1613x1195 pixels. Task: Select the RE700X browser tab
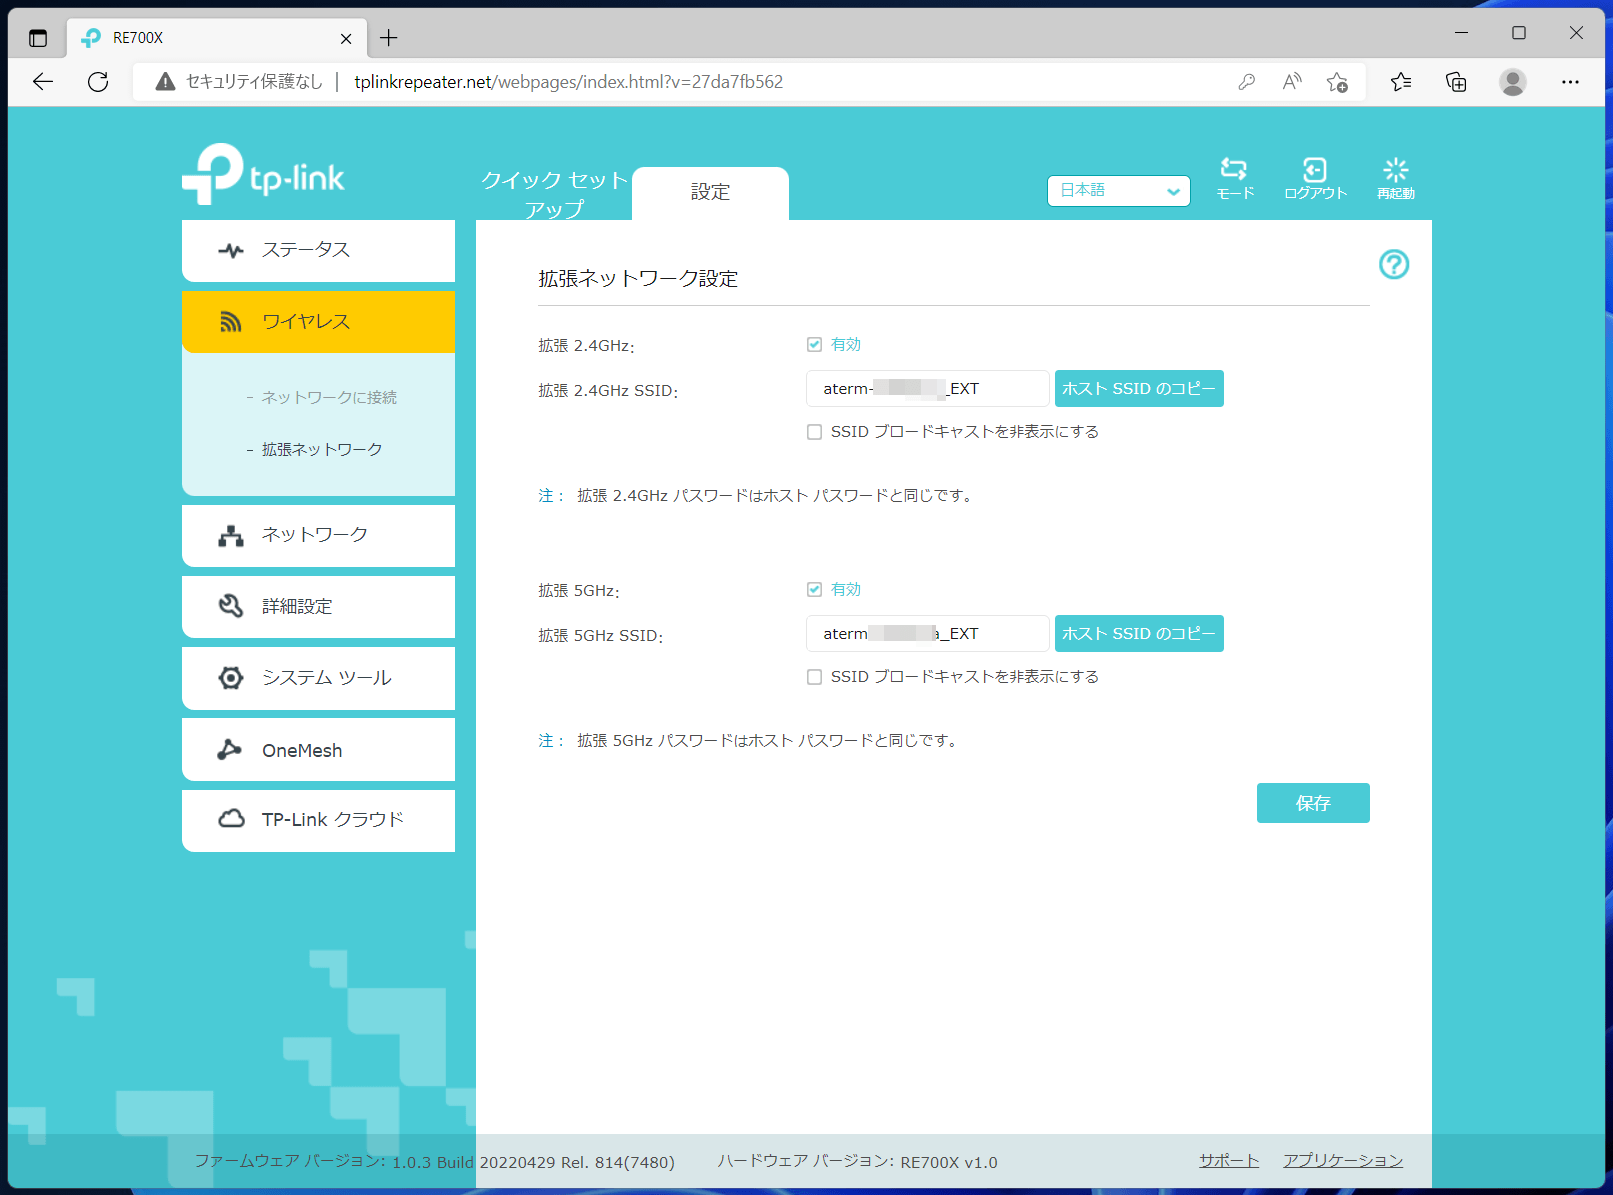215,38
